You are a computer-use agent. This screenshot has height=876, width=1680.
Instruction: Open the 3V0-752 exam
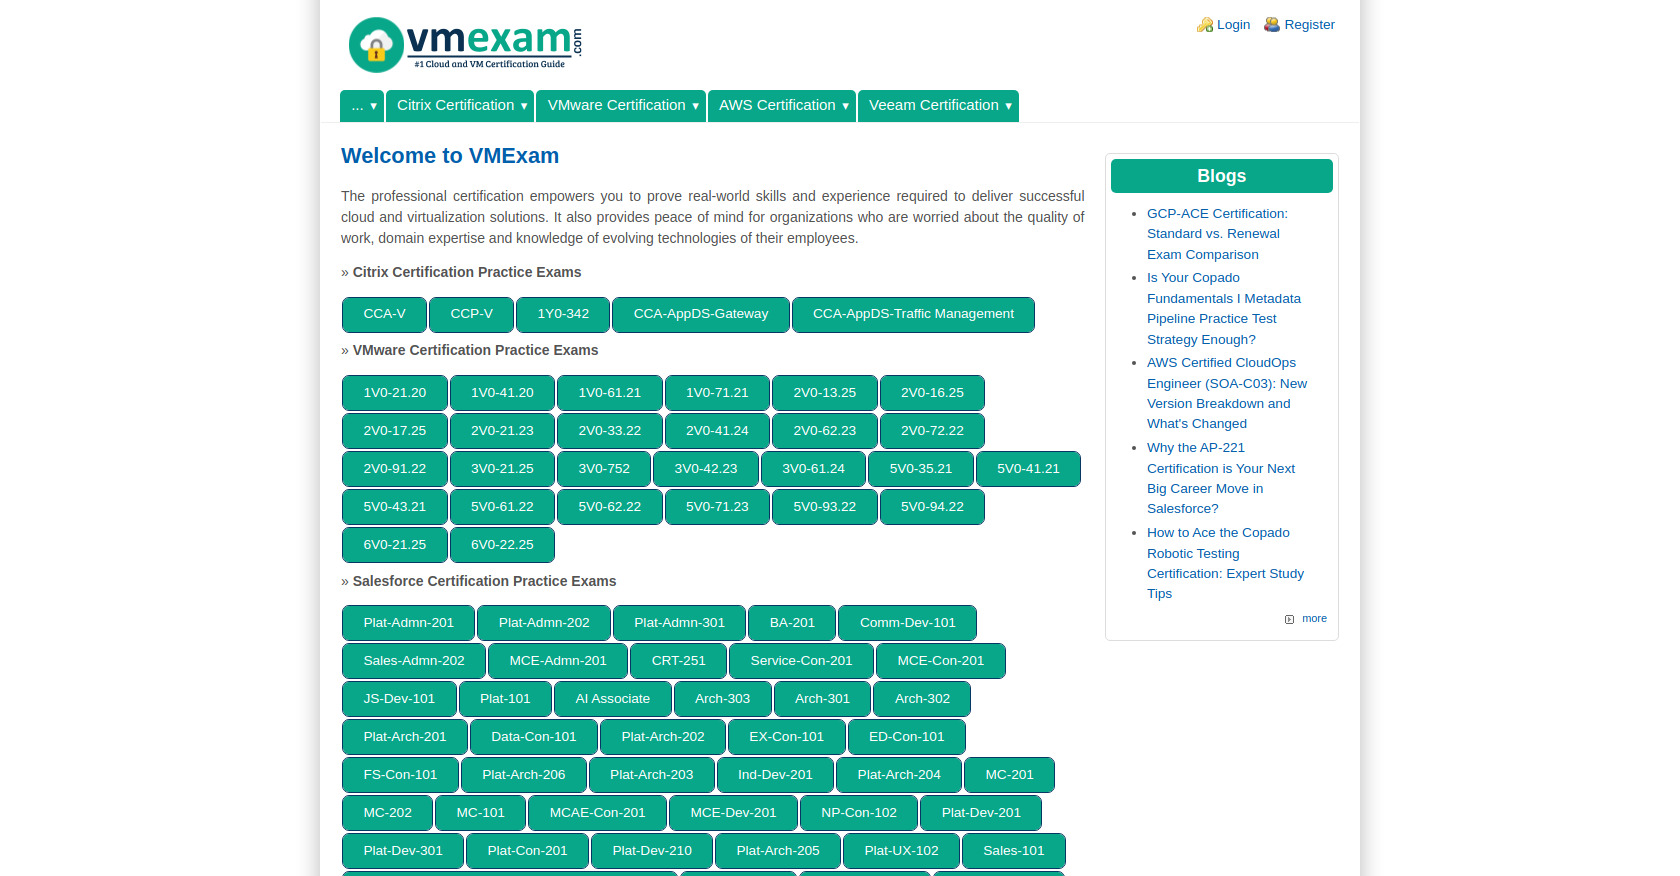click(x=604, y=469)
